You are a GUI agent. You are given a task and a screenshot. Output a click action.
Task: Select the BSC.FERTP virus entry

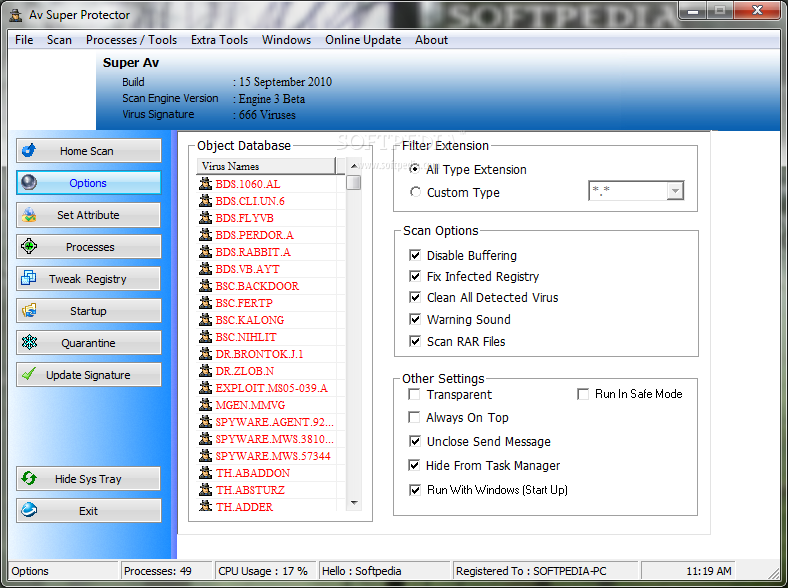(244, 303)
